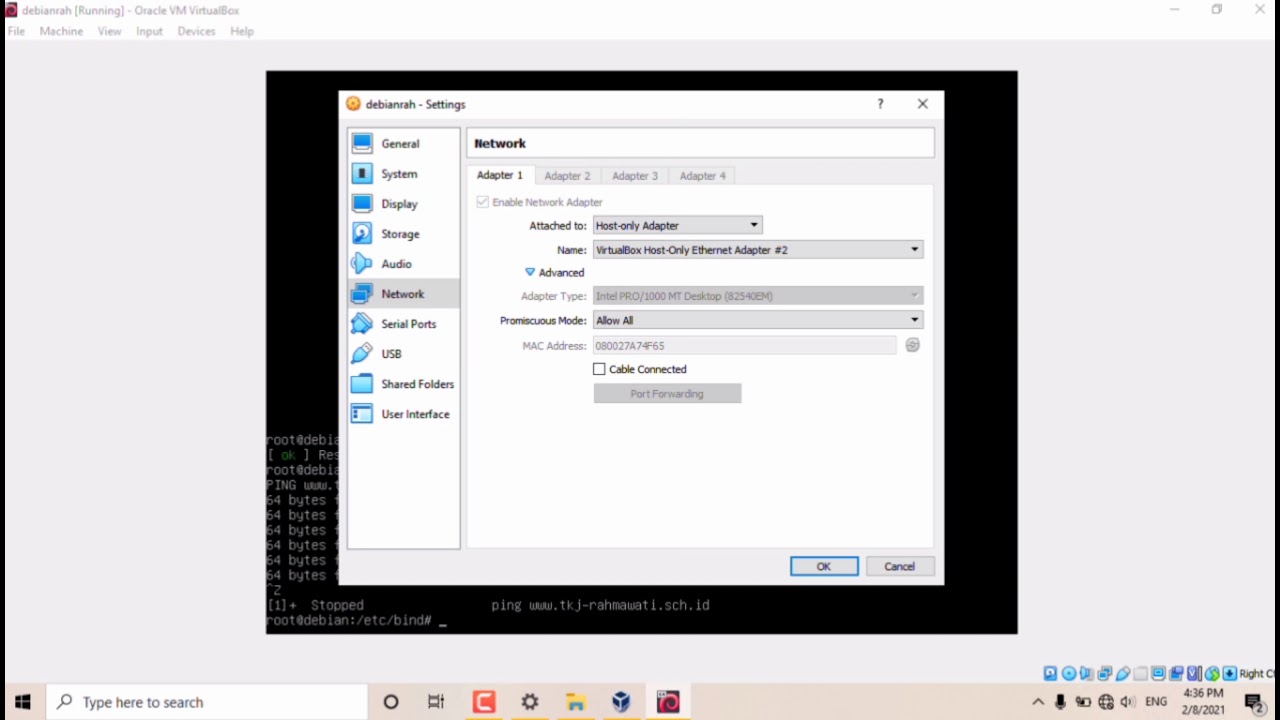The width and height of the screenshot is (1280, 720).
Task: Open the Attached to dropdown
Action: [677, 225]
